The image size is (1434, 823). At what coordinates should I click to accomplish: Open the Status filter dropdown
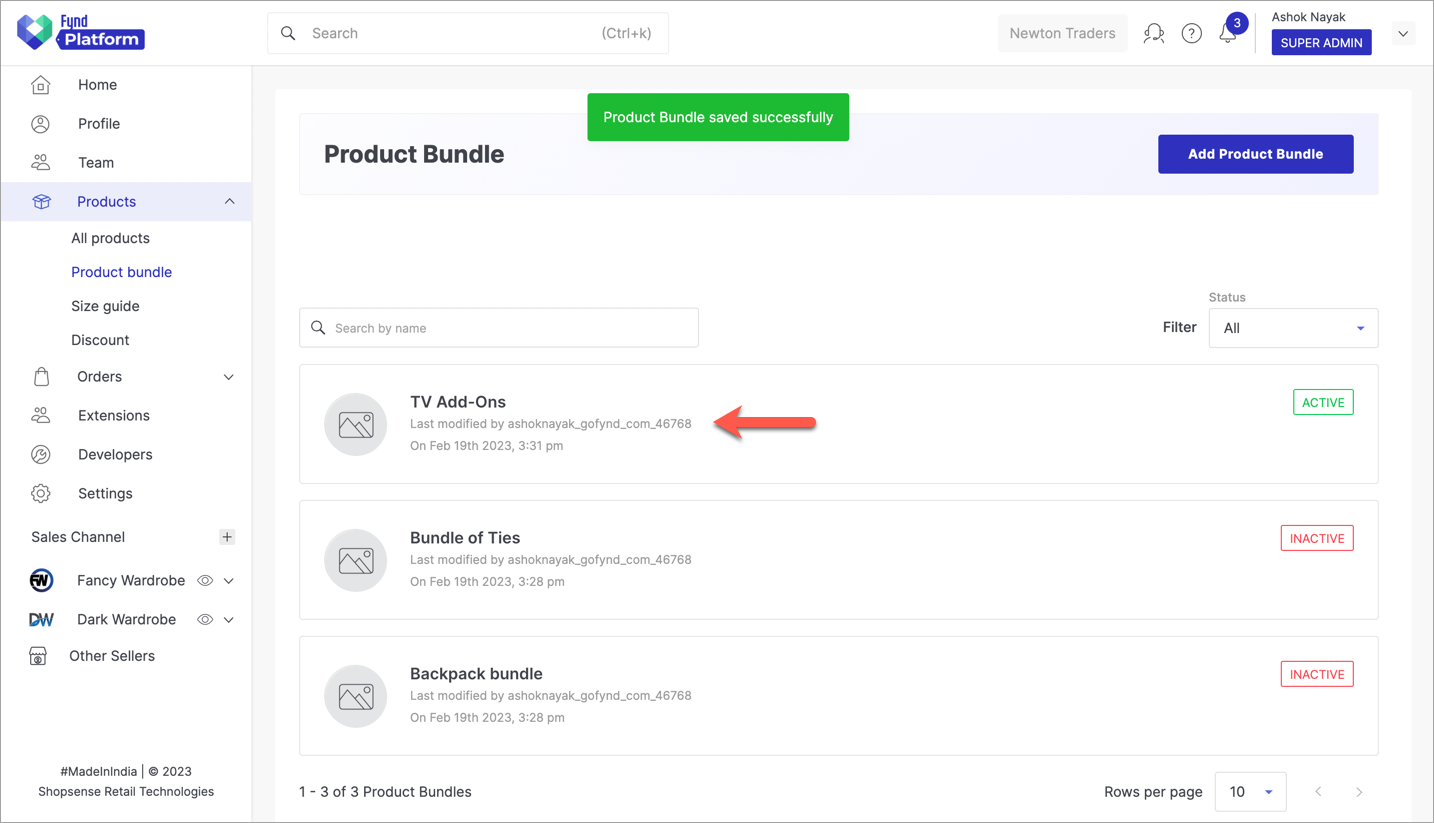tap(1293, 328)
